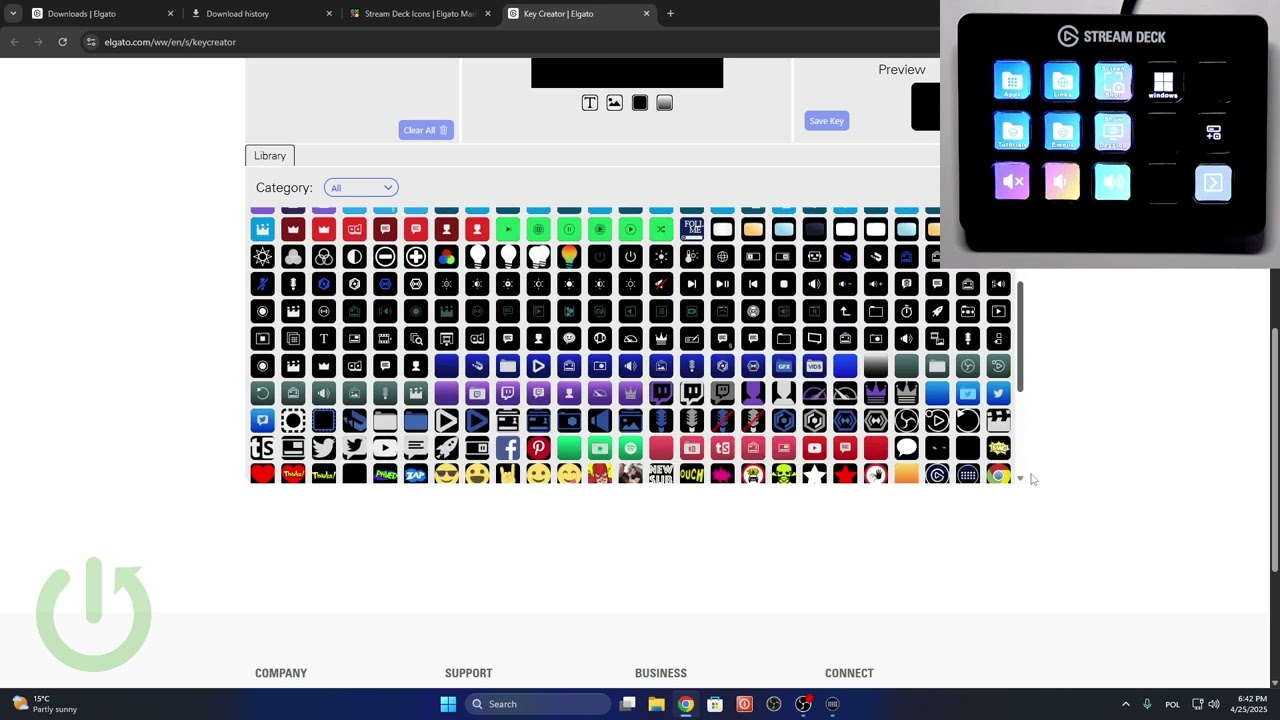
Task: Show hidden system tray icons
Action: tap(1125, 704)
